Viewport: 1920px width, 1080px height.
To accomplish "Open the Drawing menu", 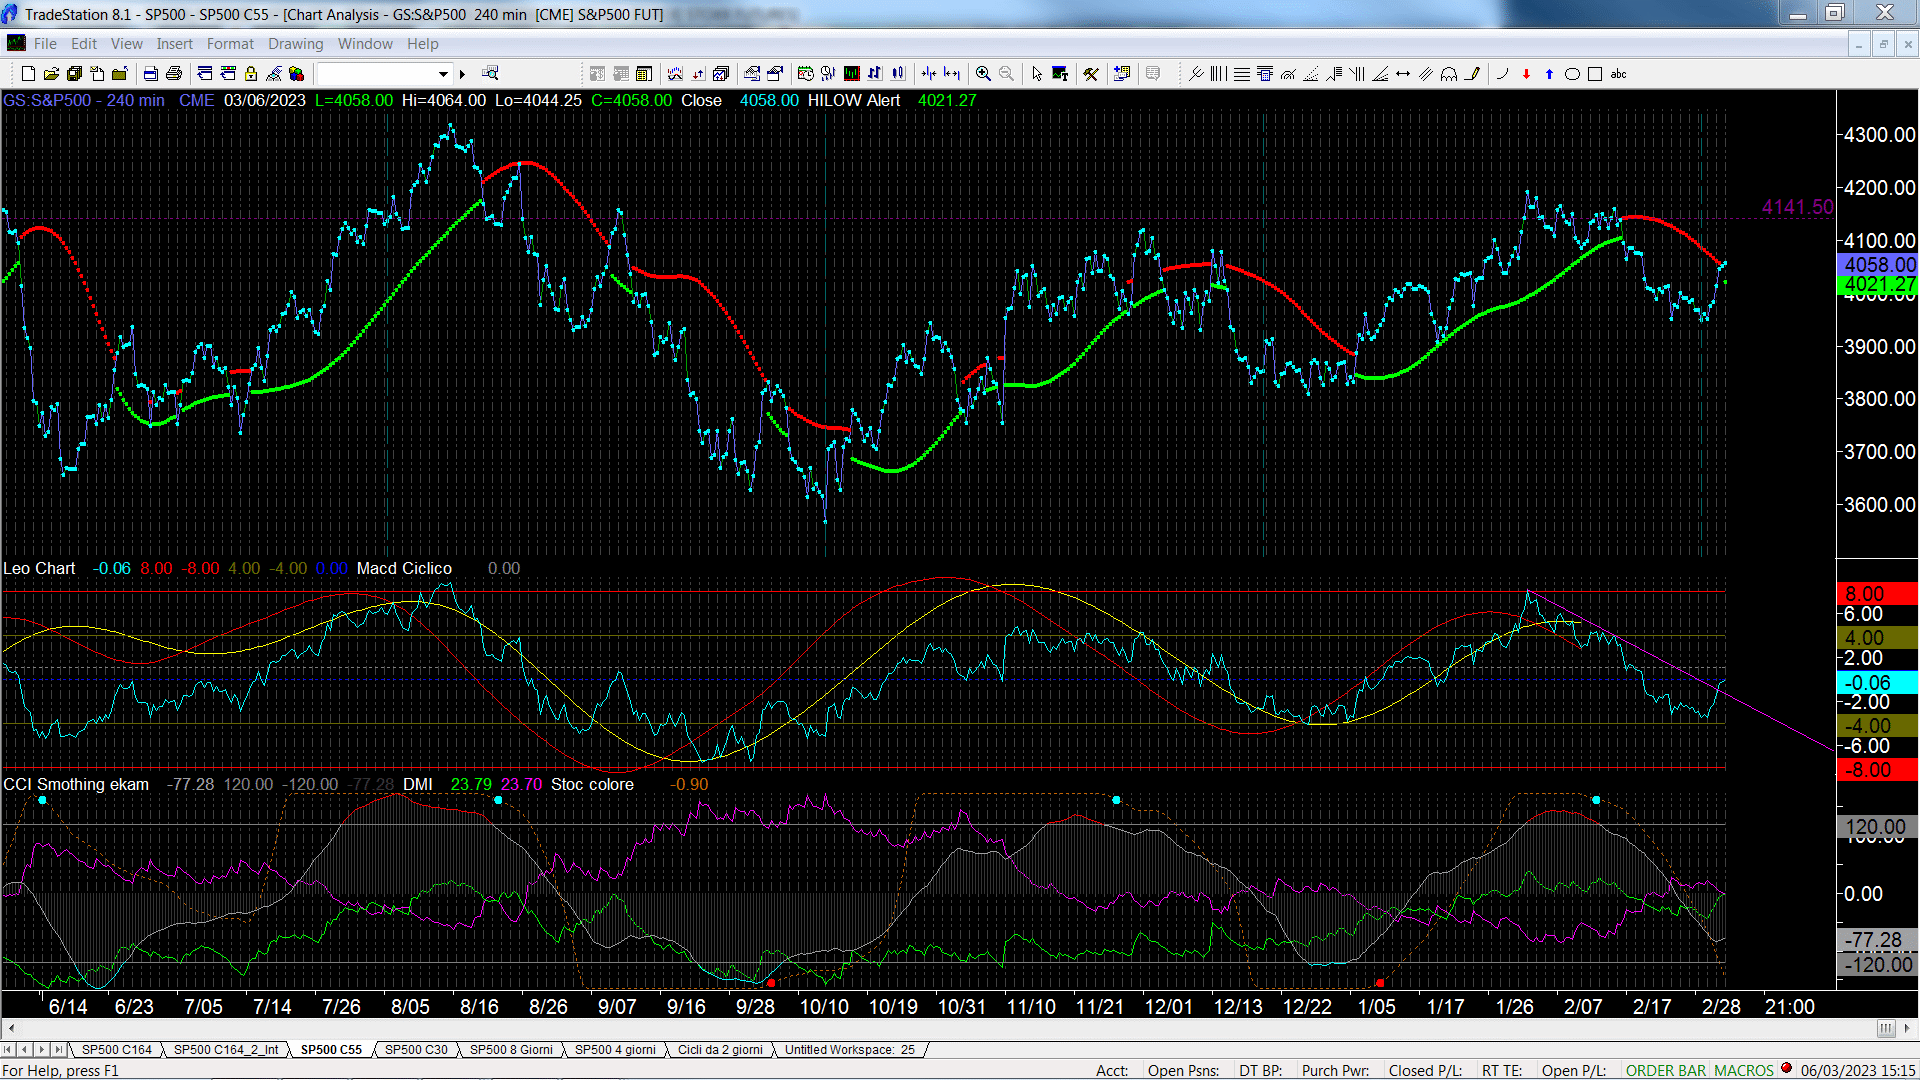I will click(296, 44).
